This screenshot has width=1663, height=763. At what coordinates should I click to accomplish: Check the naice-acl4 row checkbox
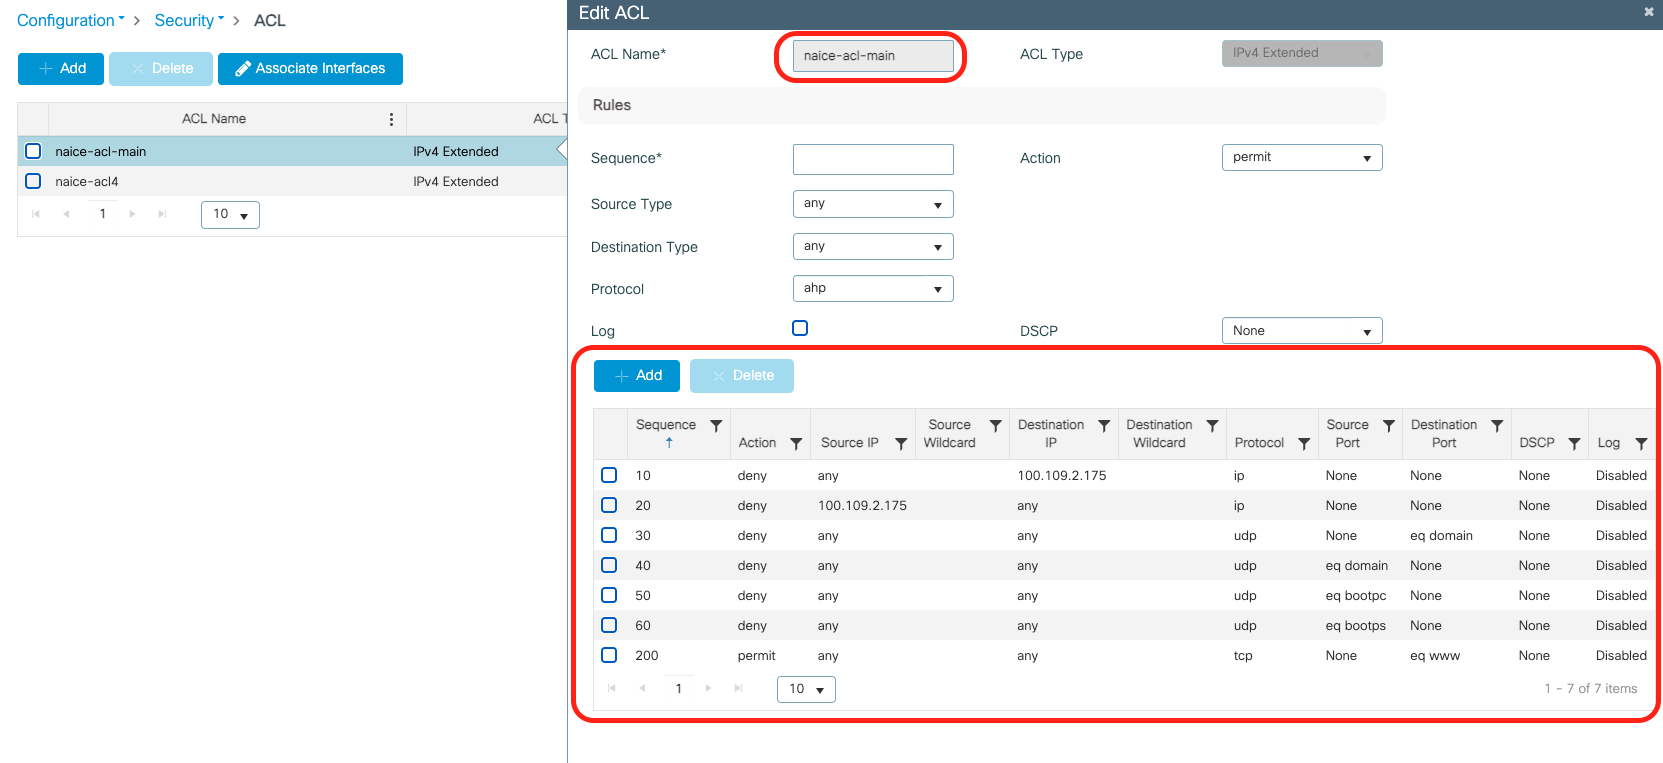click(33, 181)
